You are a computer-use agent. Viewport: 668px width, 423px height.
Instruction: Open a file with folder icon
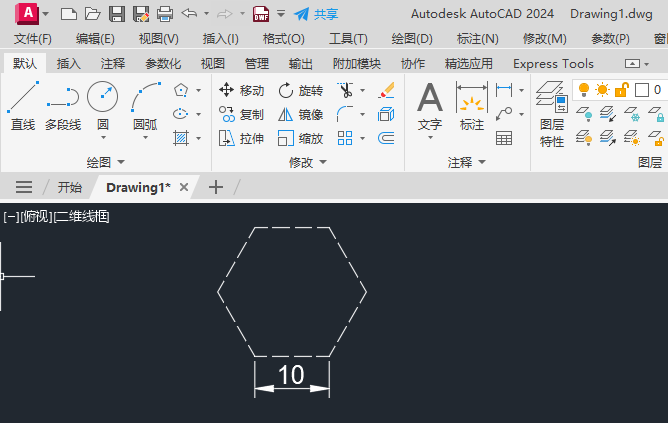(92, 14)
